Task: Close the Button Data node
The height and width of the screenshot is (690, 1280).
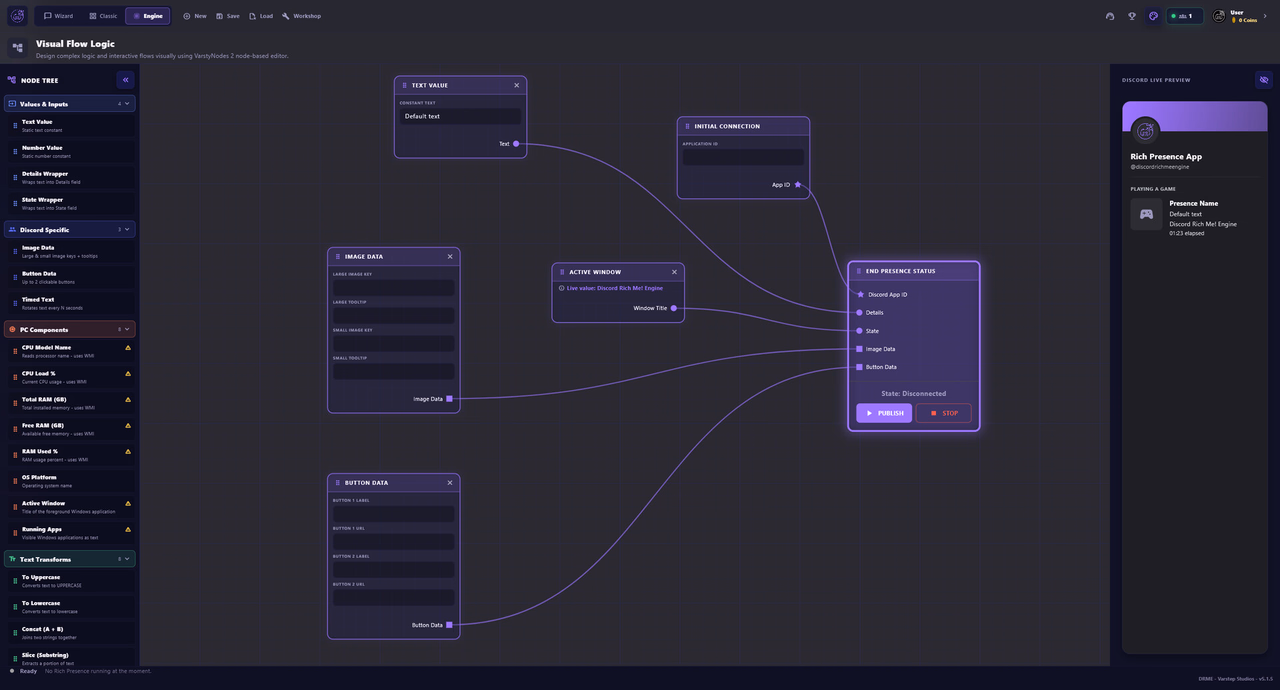Action: (x=450, y=482)
